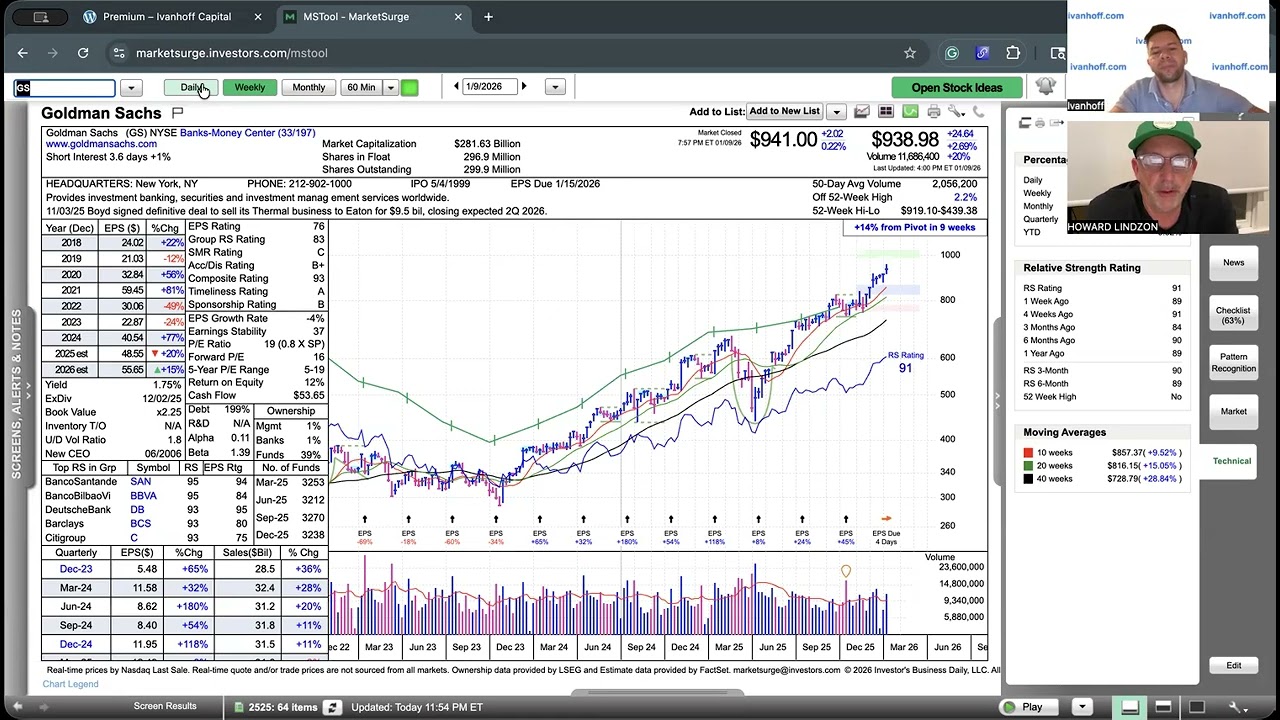
Task: Select the Daily chart period
Action: coord(190,88)
